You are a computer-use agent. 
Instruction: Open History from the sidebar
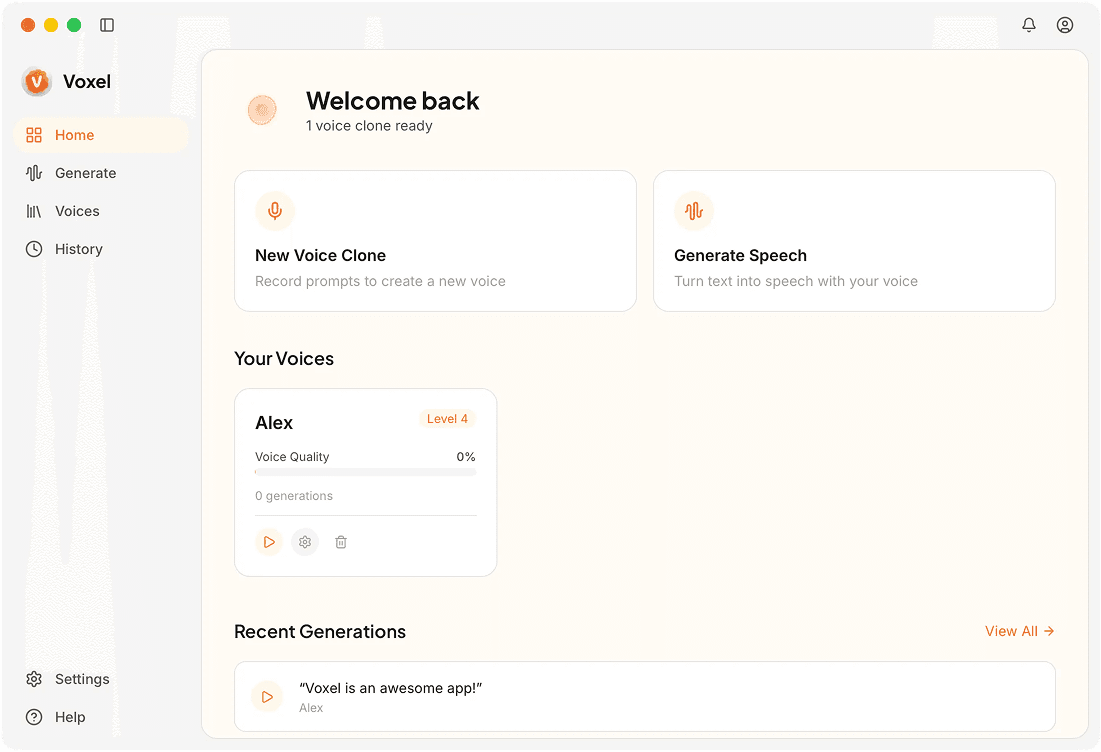(78, 249)
